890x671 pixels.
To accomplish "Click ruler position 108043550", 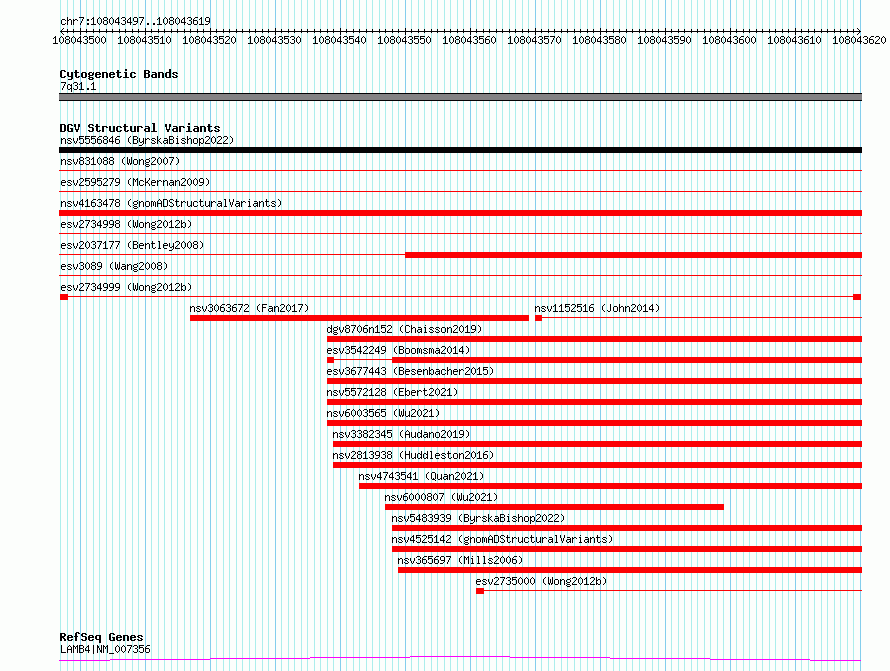I will 404,40.
